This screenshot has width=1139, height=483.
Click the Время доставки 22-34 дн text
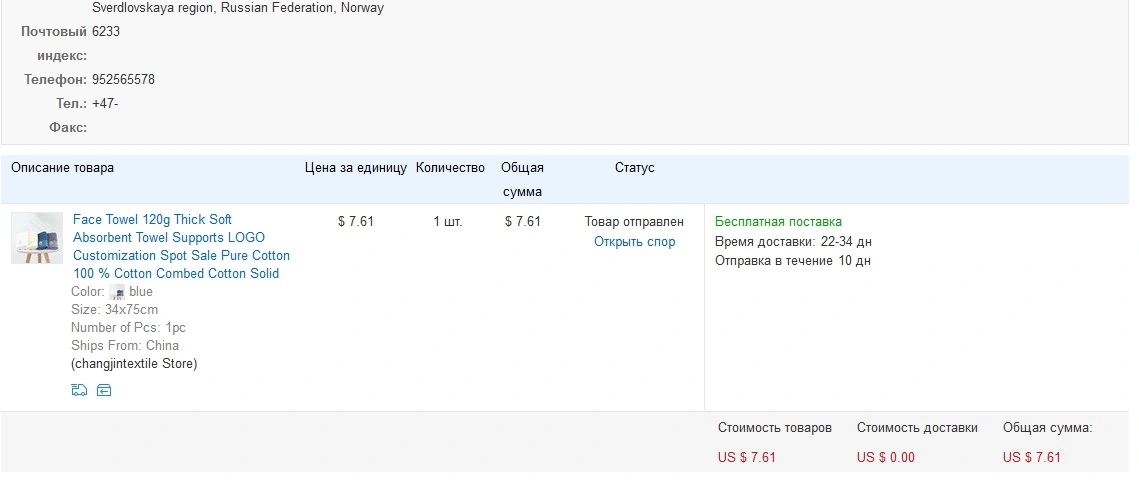pos(793,242)
